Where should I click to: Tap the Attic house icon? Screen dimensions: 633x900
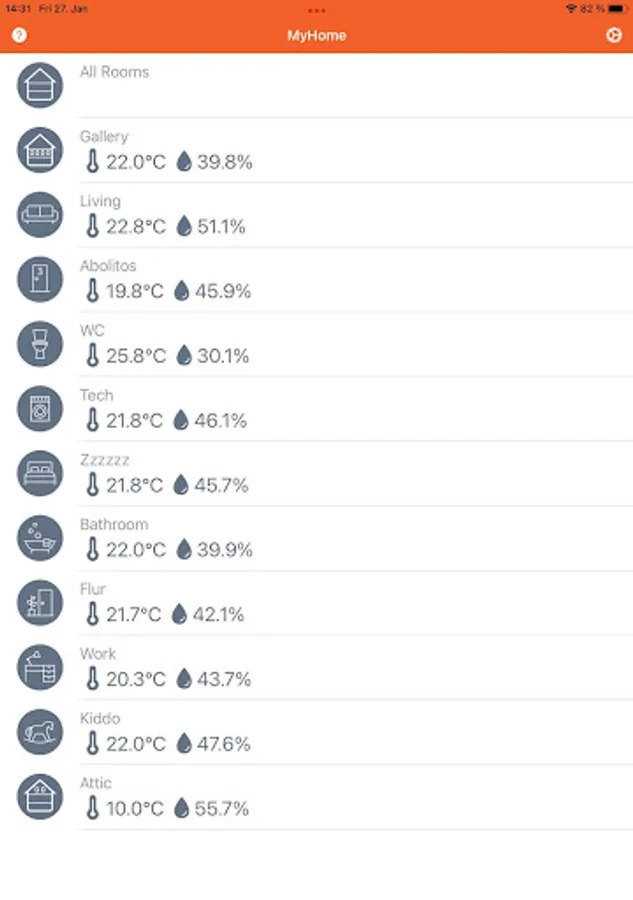40,797
